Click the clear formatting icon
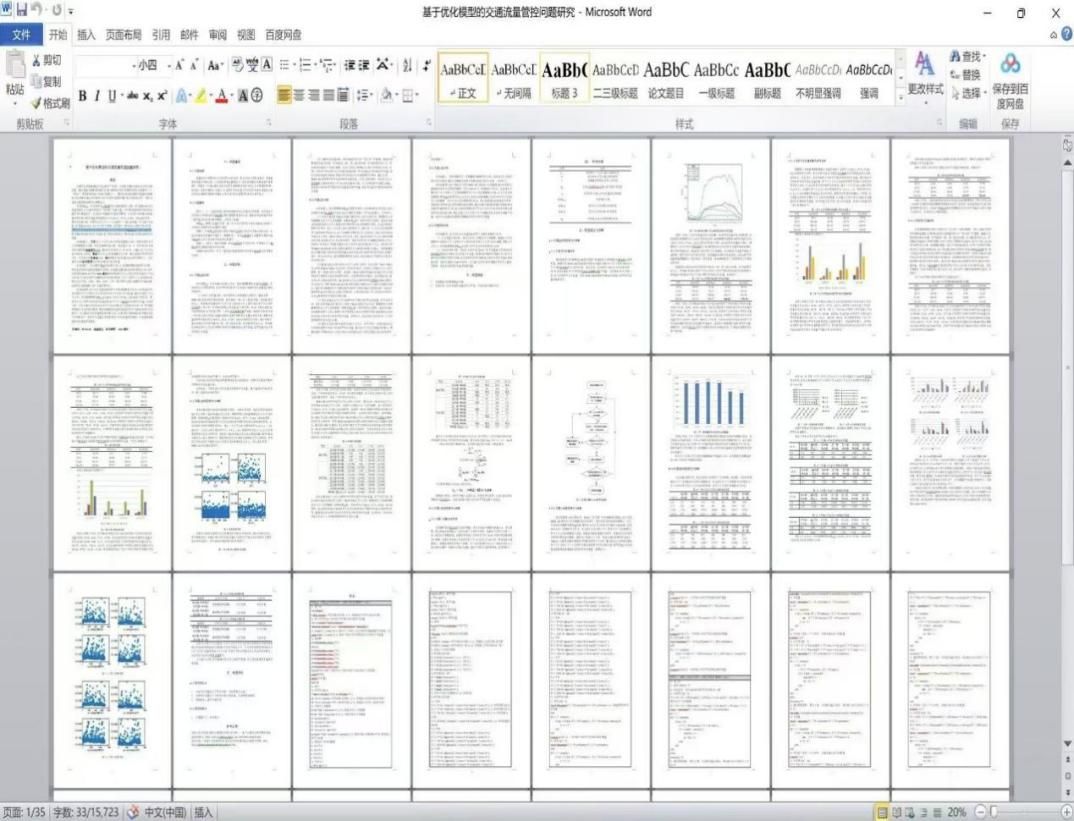The image size is (1074, 821). pyautogui.click(x=238, y=65)
